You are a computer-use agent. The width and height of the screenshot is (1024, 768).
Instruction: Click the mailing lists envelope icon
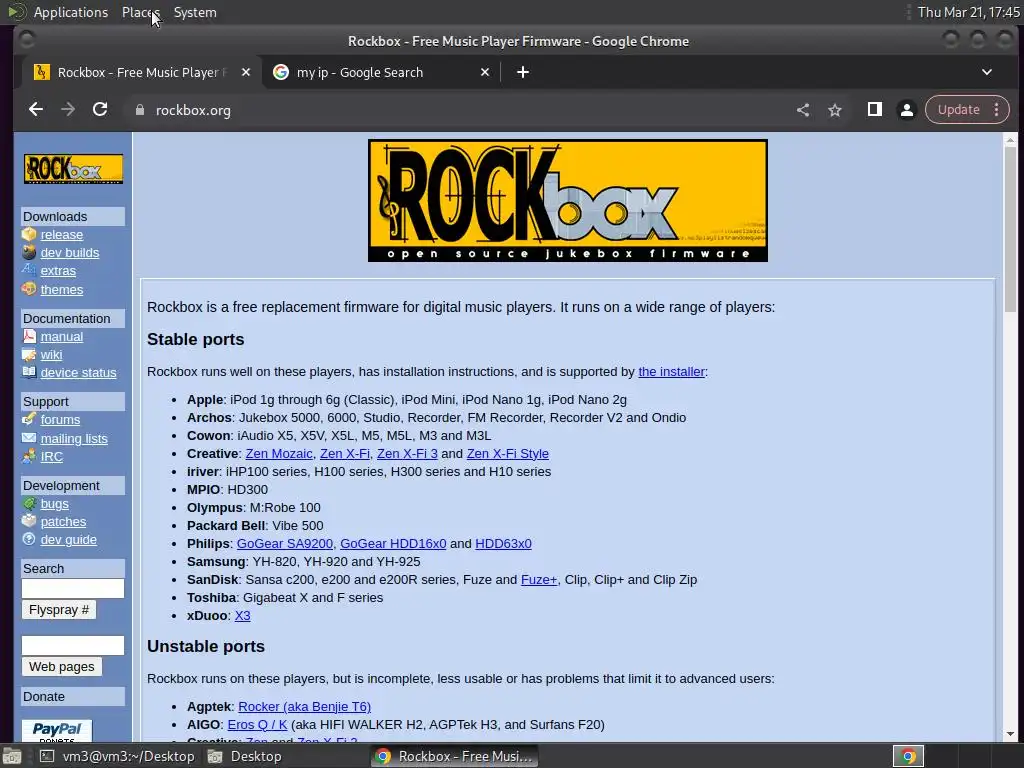click(x=29, y=438)
